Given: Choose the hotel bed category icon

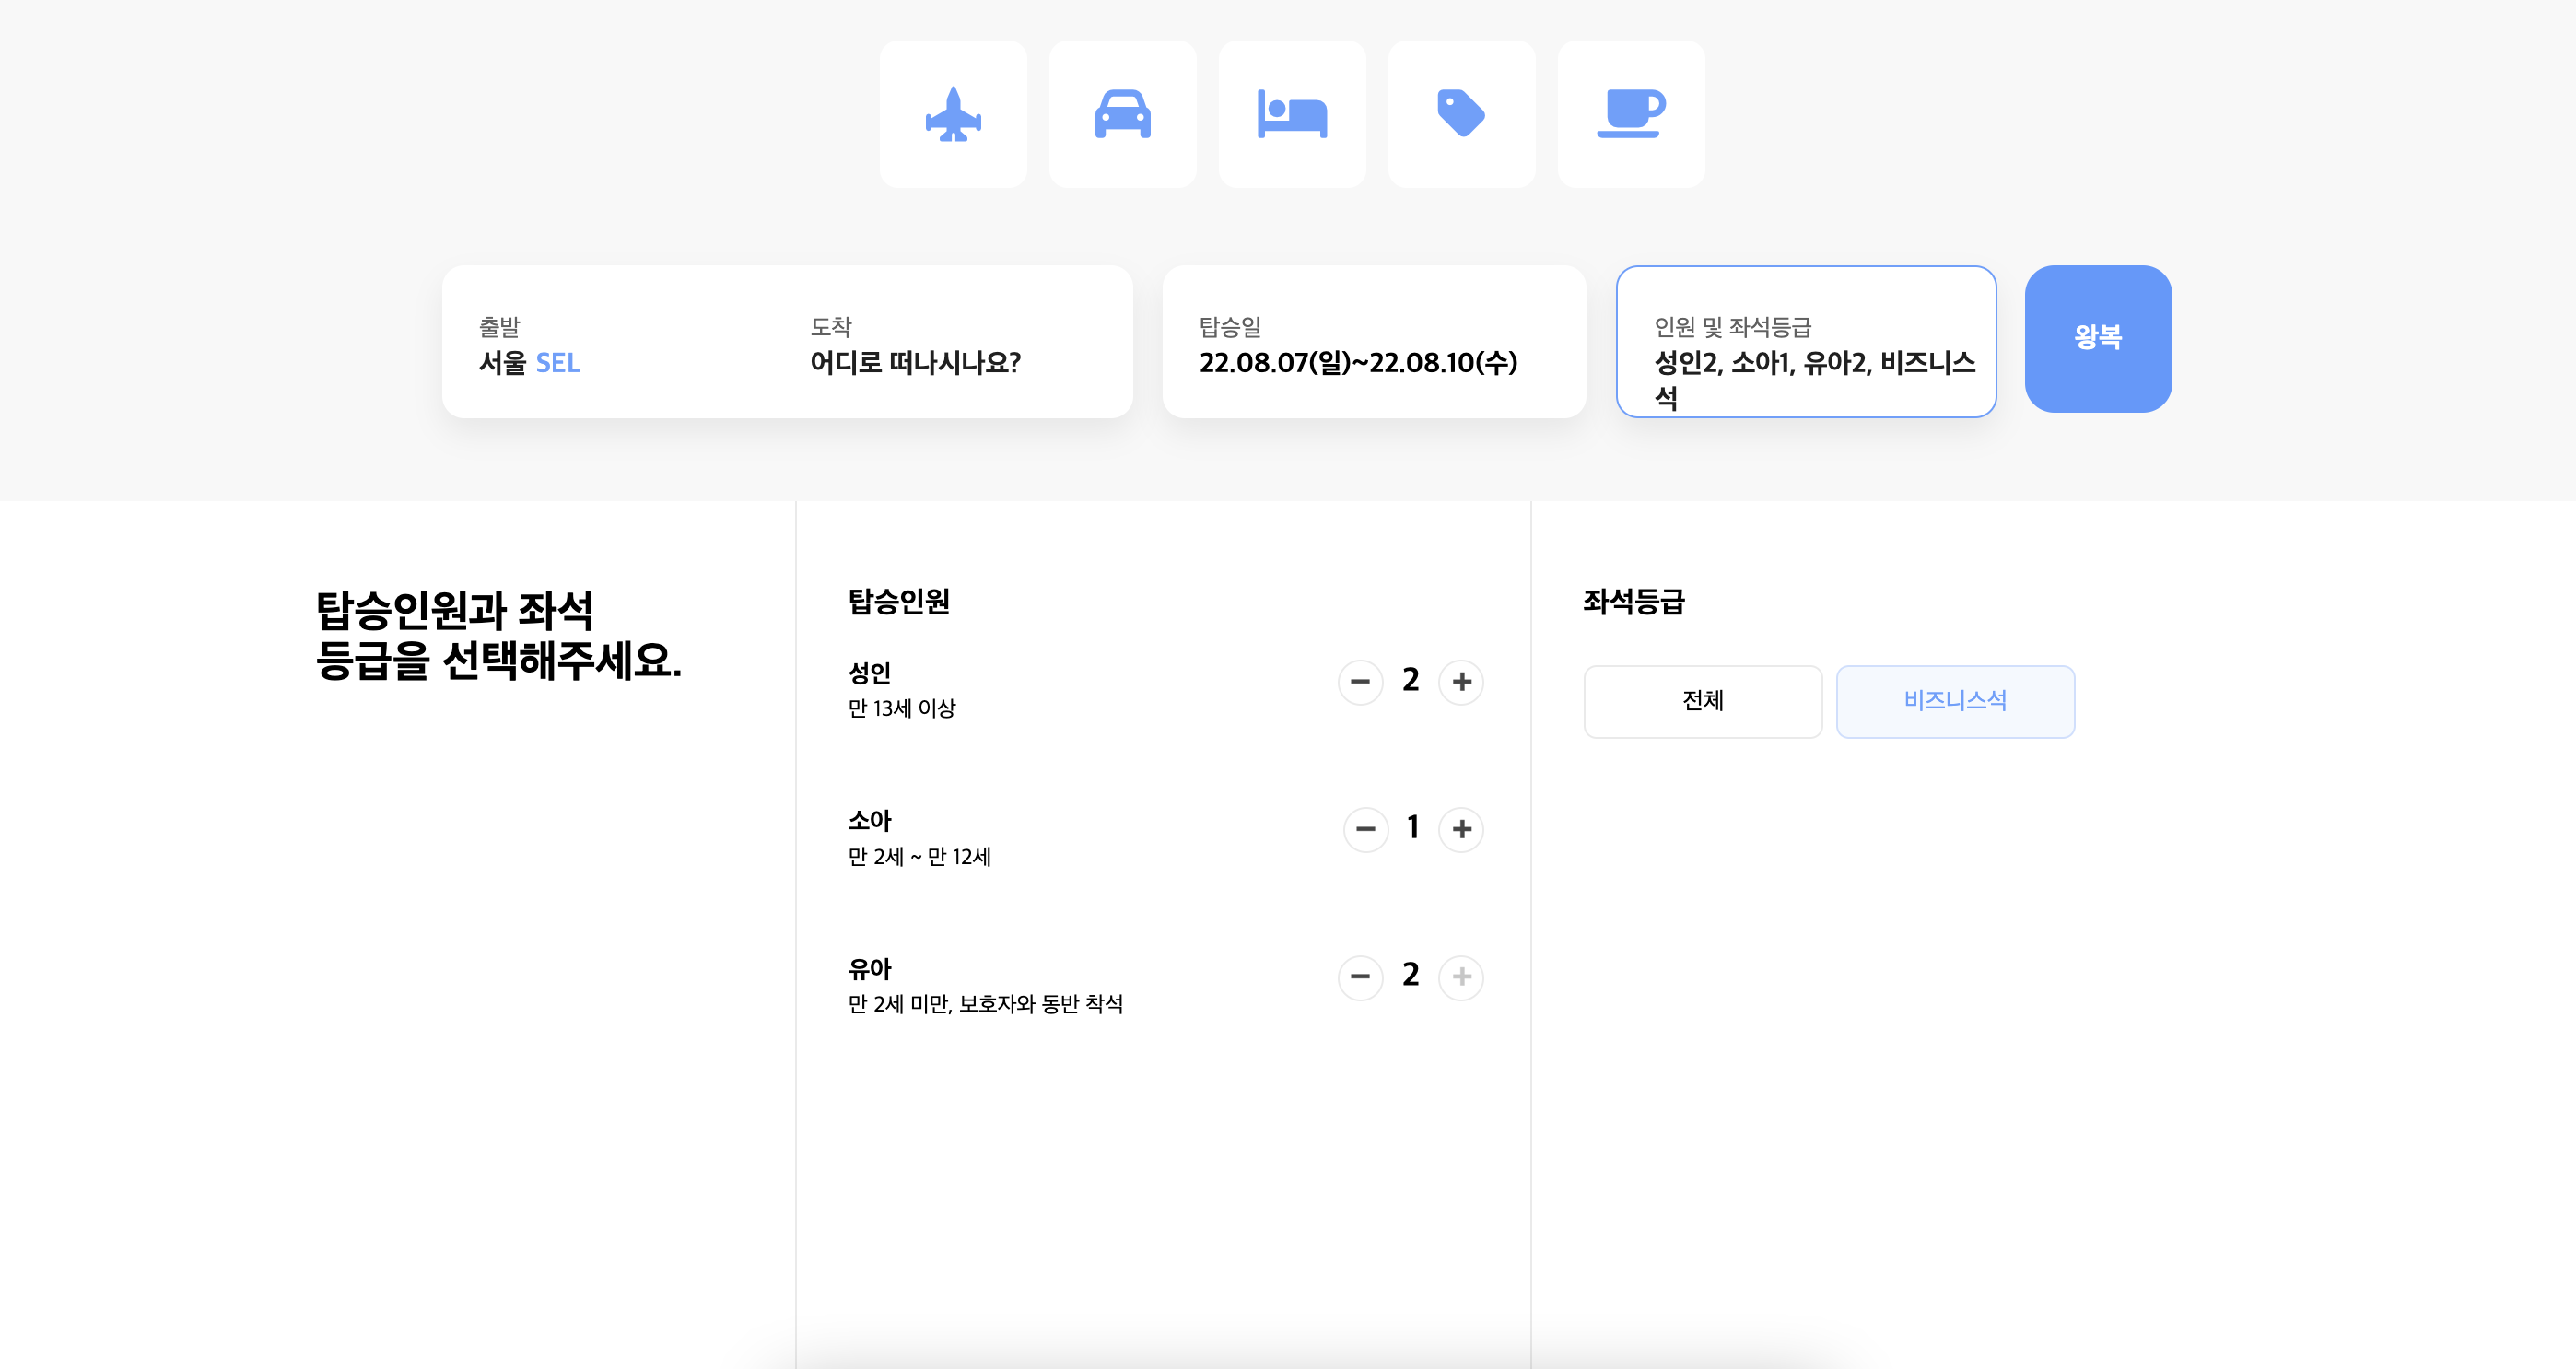Looking at the screenshot, I should click(1291, 114).
